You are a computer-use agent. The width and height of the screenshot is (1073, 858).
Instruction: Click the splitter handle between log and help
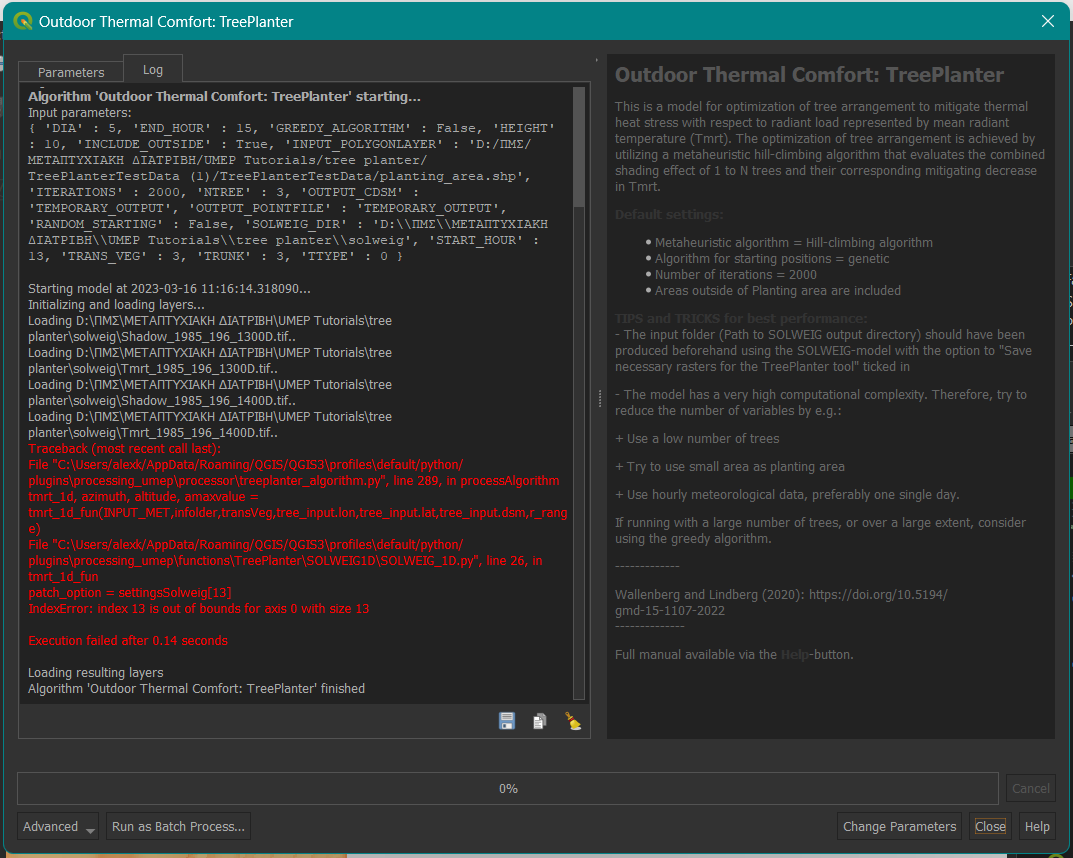point(599,398)
